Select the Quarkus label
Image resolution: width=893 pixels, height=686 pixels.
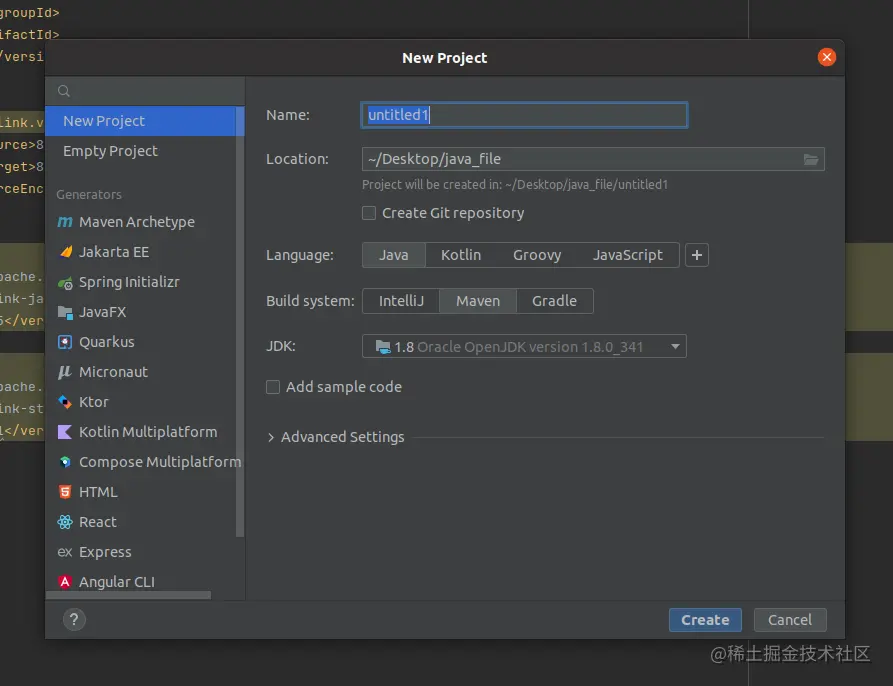(x=106, y=342)
